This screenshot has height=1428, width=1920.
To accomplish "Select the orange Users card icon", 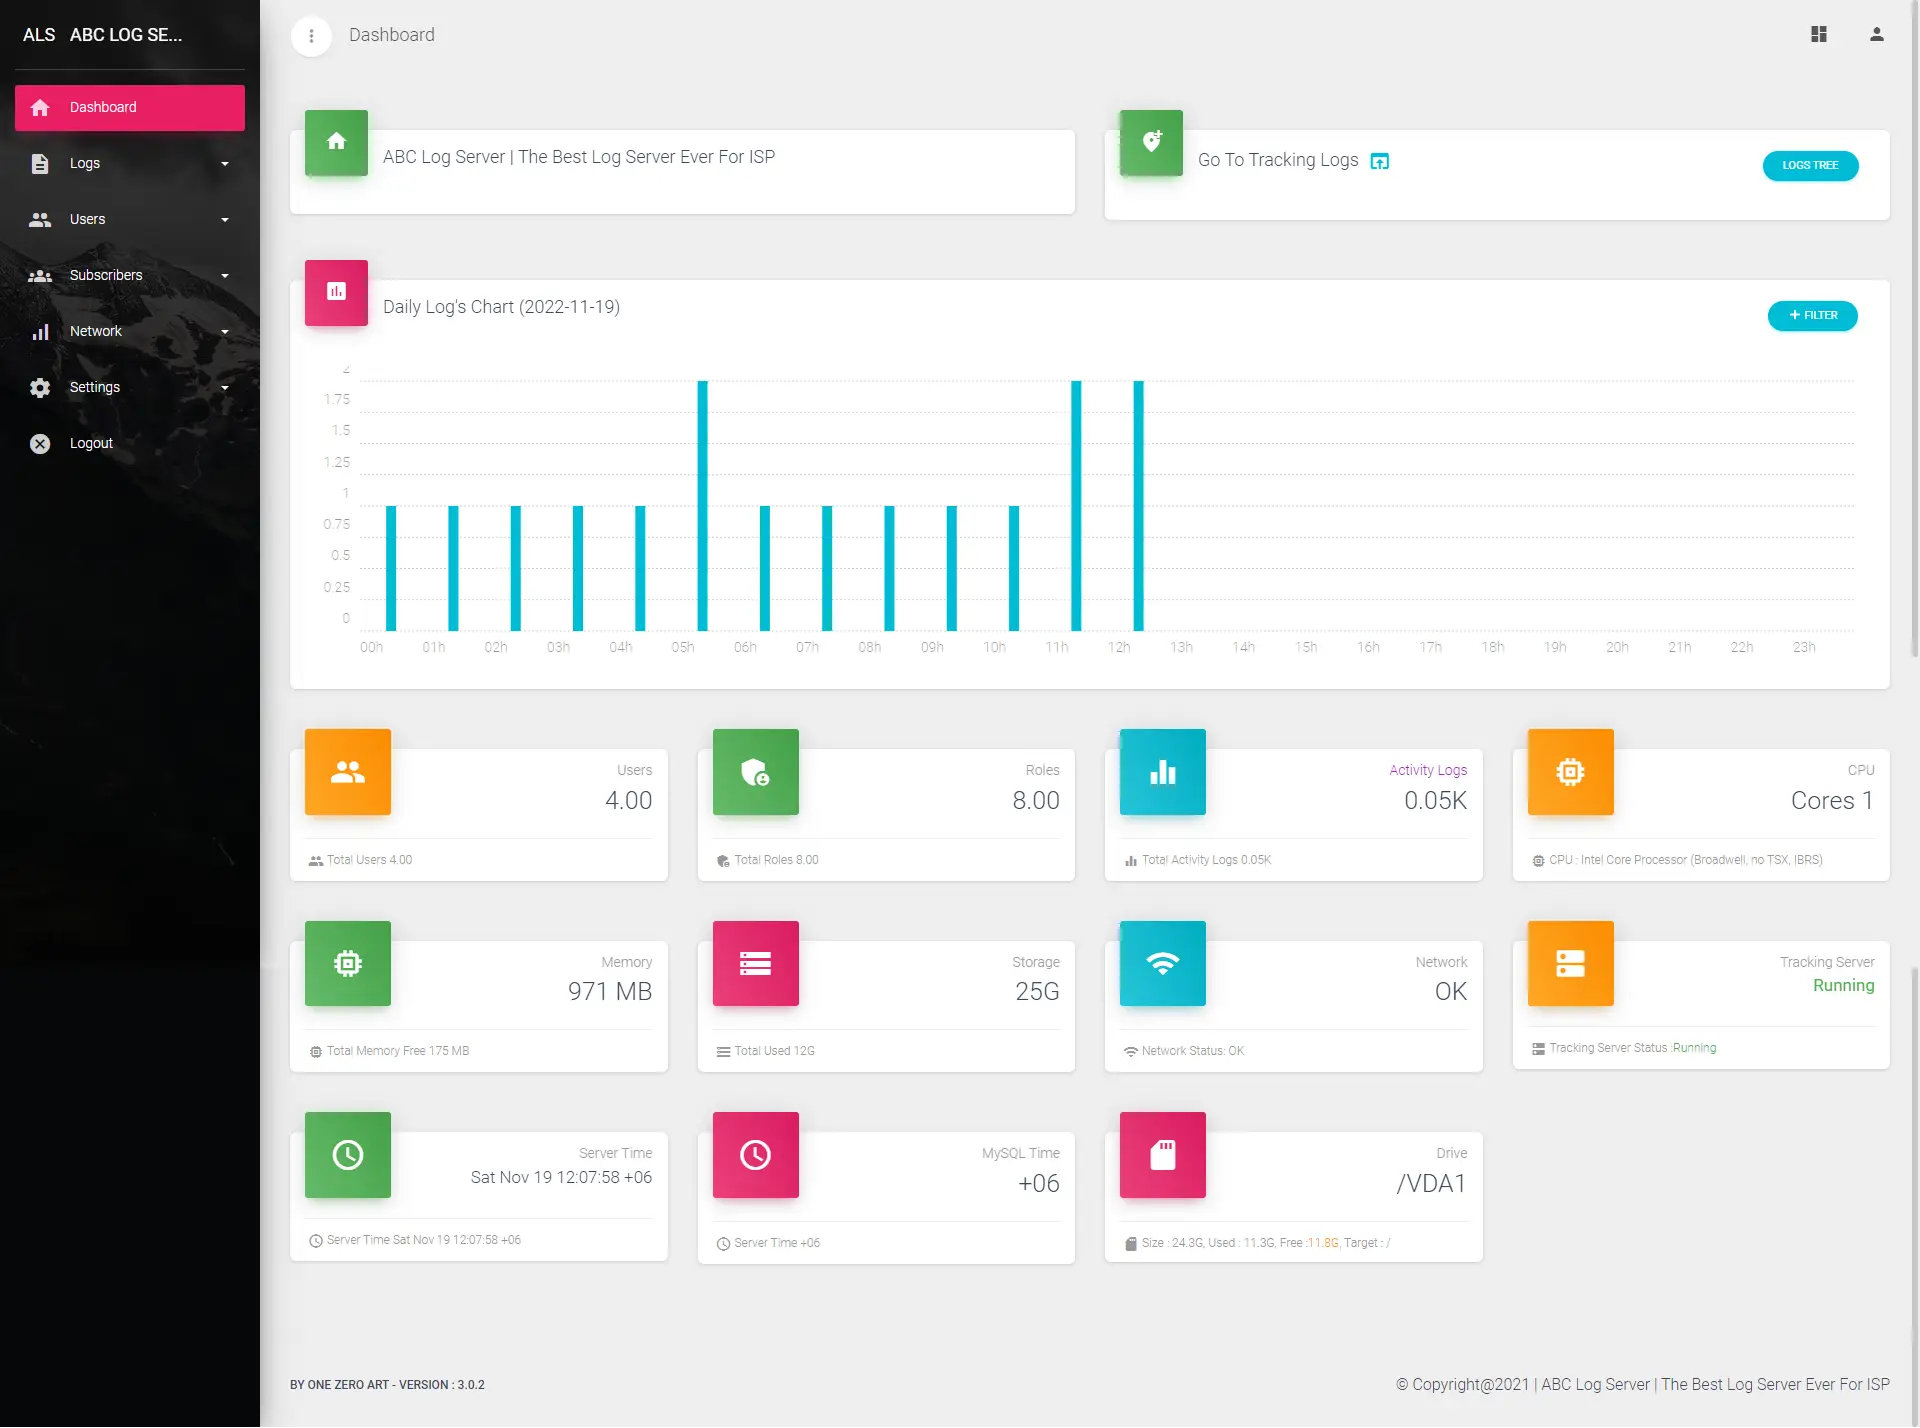I will point(347,772).
